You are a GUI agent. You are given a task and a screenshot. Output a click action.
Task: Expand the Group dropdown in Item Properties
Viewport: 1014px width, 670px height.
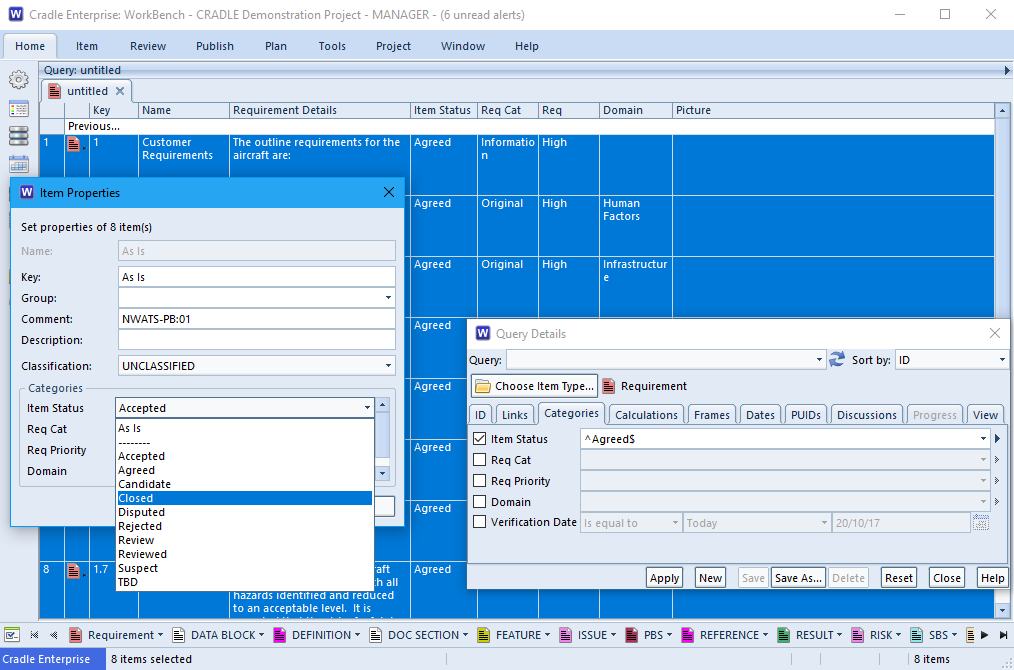(388, 298)
